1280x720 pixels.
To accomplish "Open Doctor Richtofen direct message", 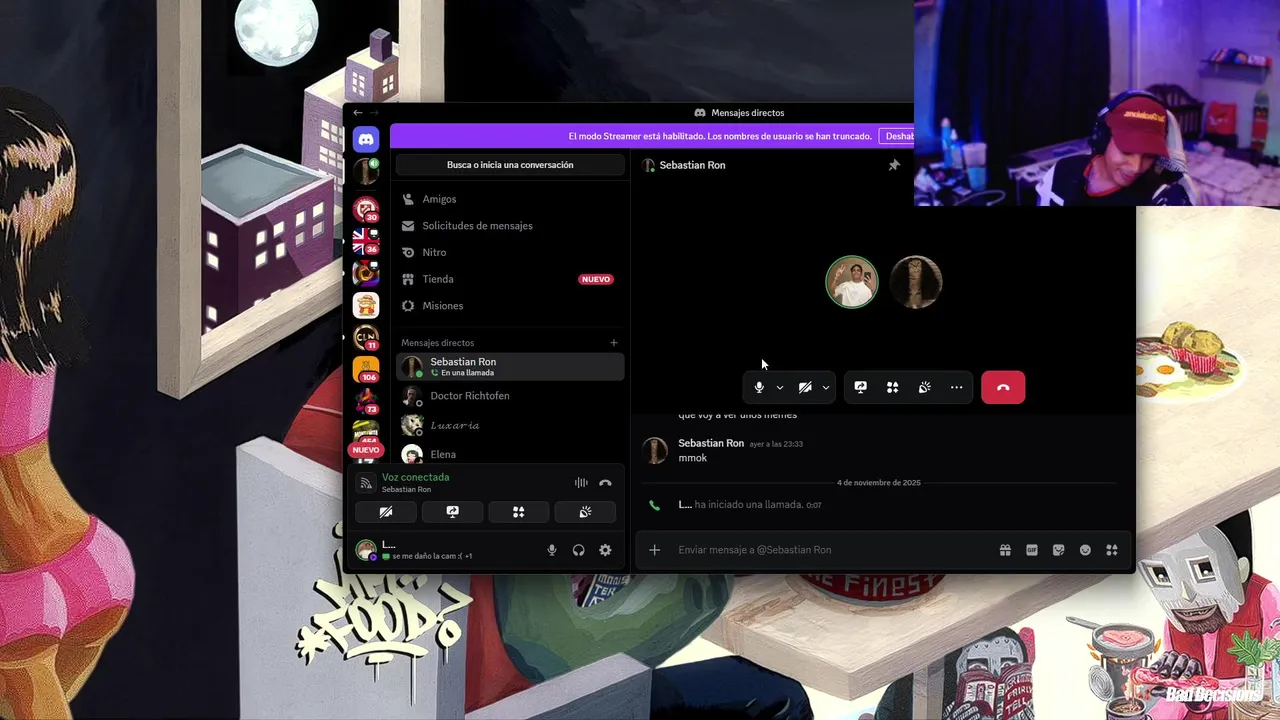I will pyautogui.click(x=510, y=396).
